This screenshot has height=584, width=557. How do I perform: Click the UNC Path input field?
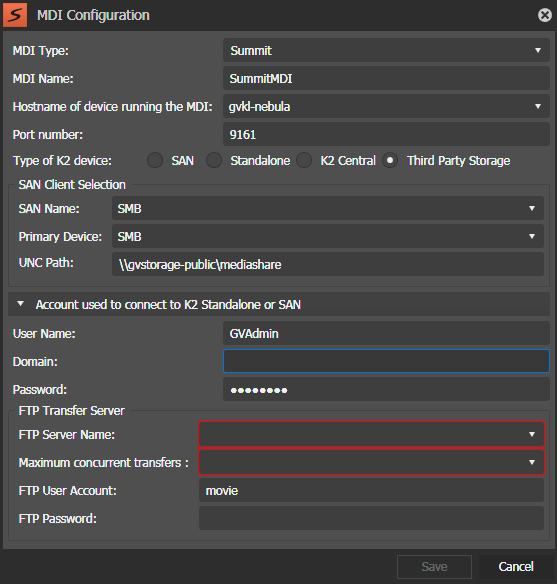328,264
